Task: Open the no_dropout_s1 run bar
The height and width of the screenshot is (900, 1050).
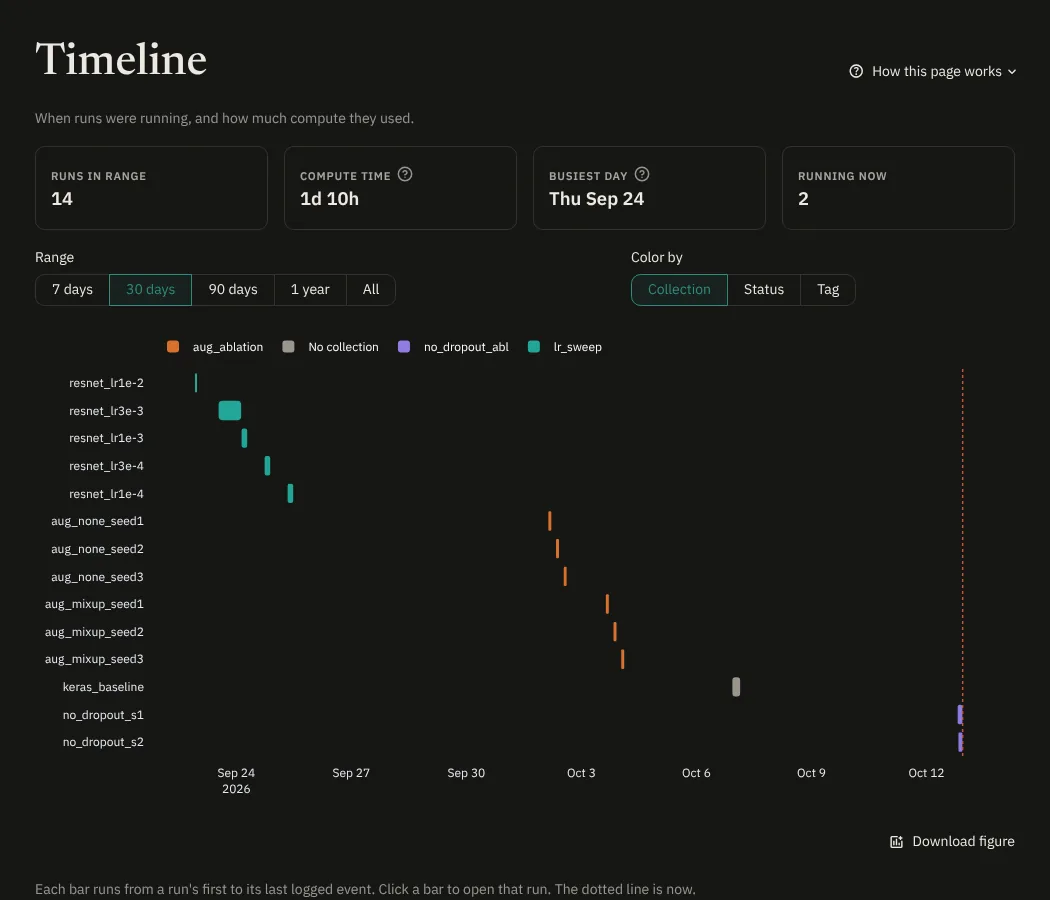Action: [x=960, y=715]
